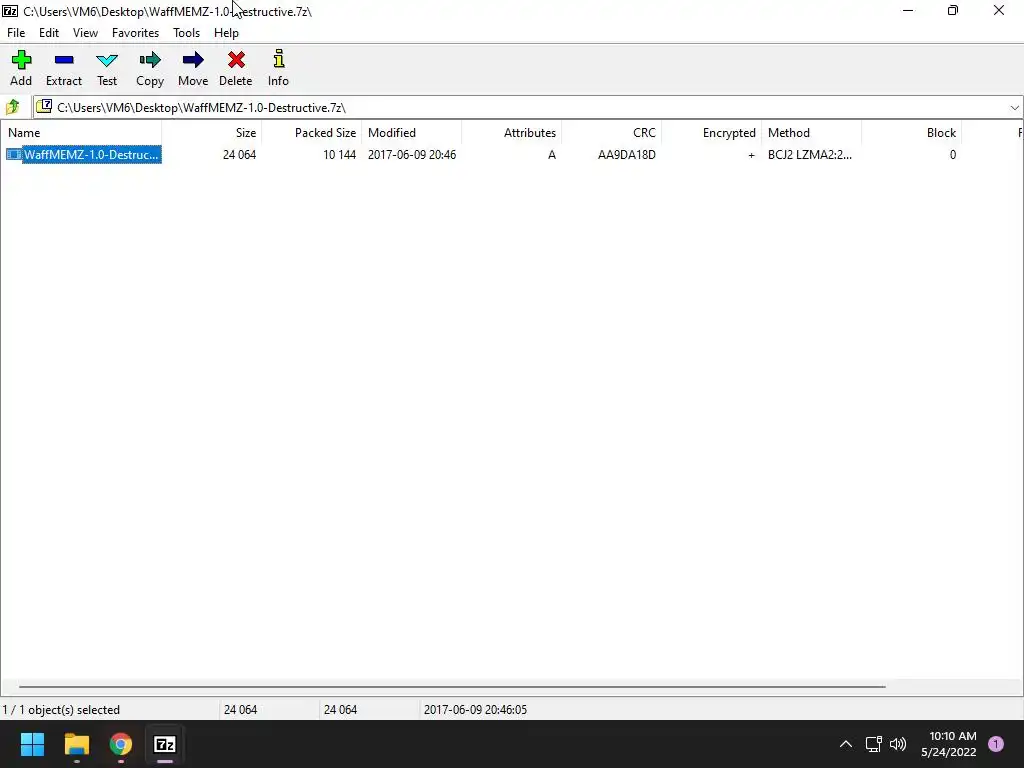Sort by the Method column header

point(811,133)
